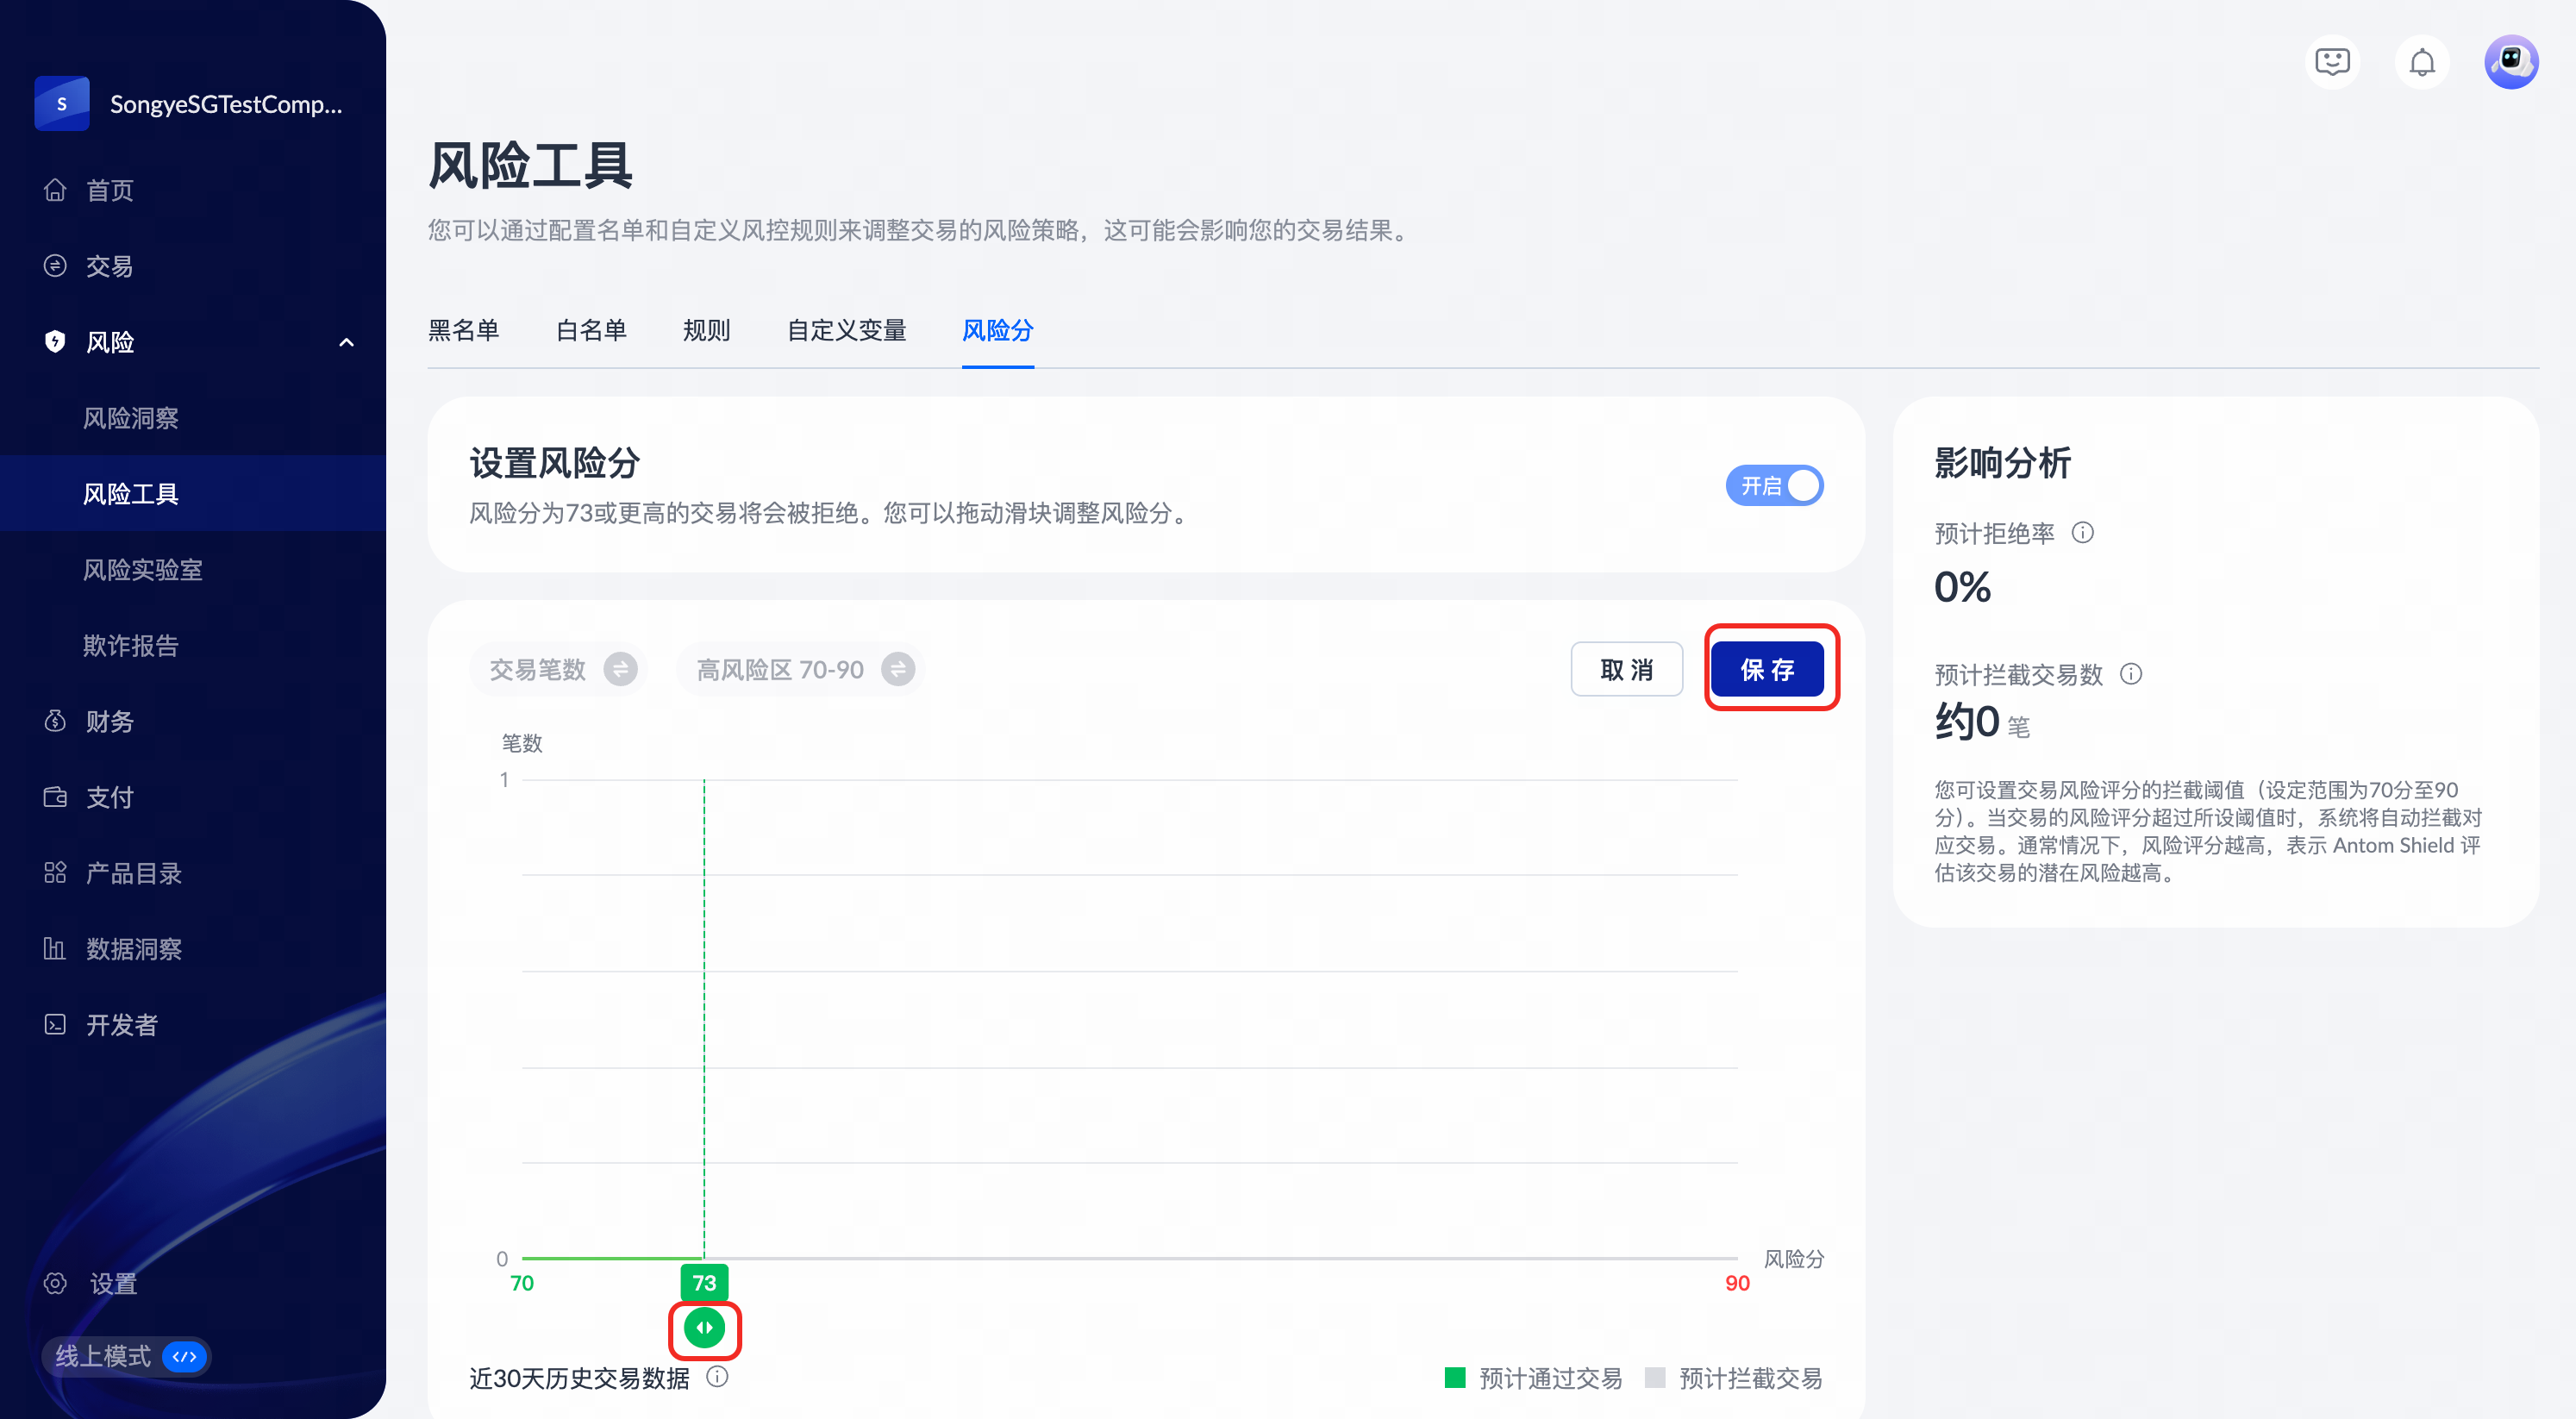Switch to the 黑名单 tab
This screenshot has width=2576, height=1419.
463,330
